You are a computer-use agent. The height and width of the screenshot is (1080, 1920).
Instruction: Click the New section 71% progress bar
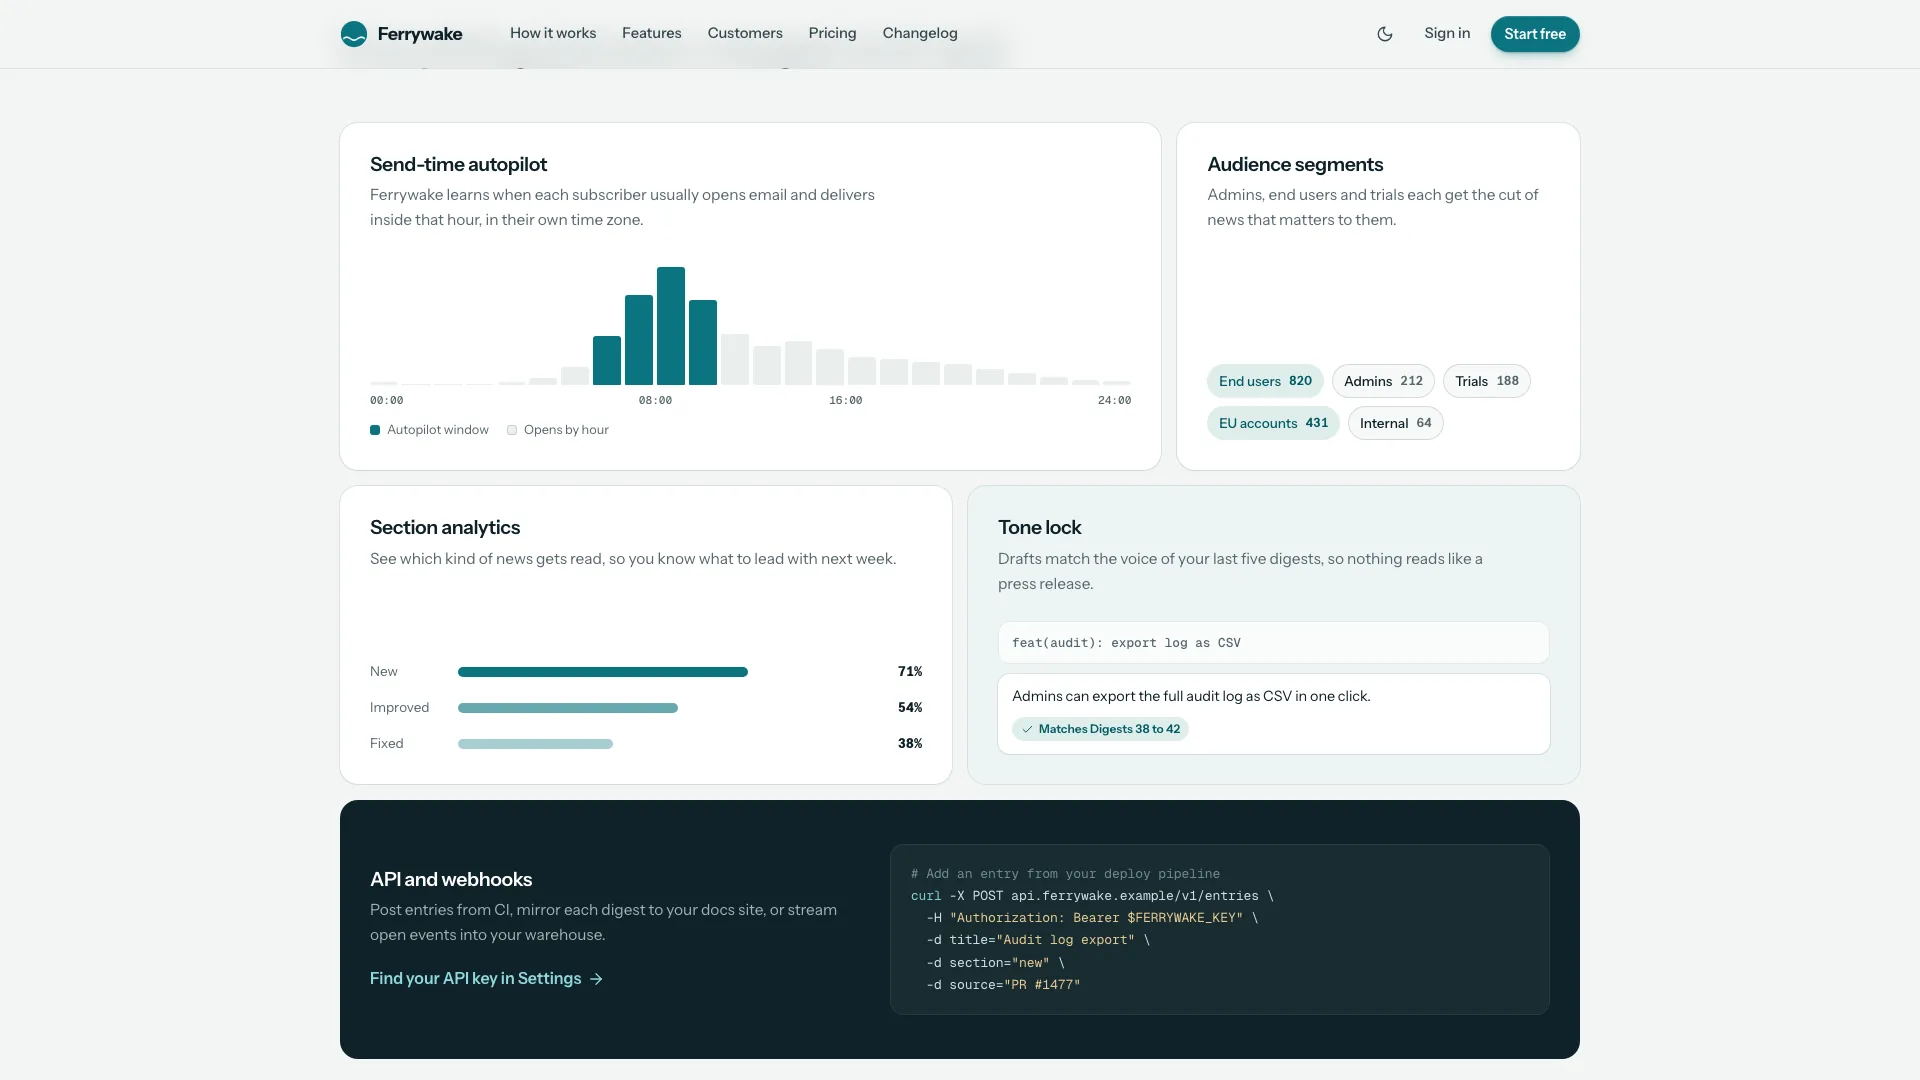click(x=603, y=672)
